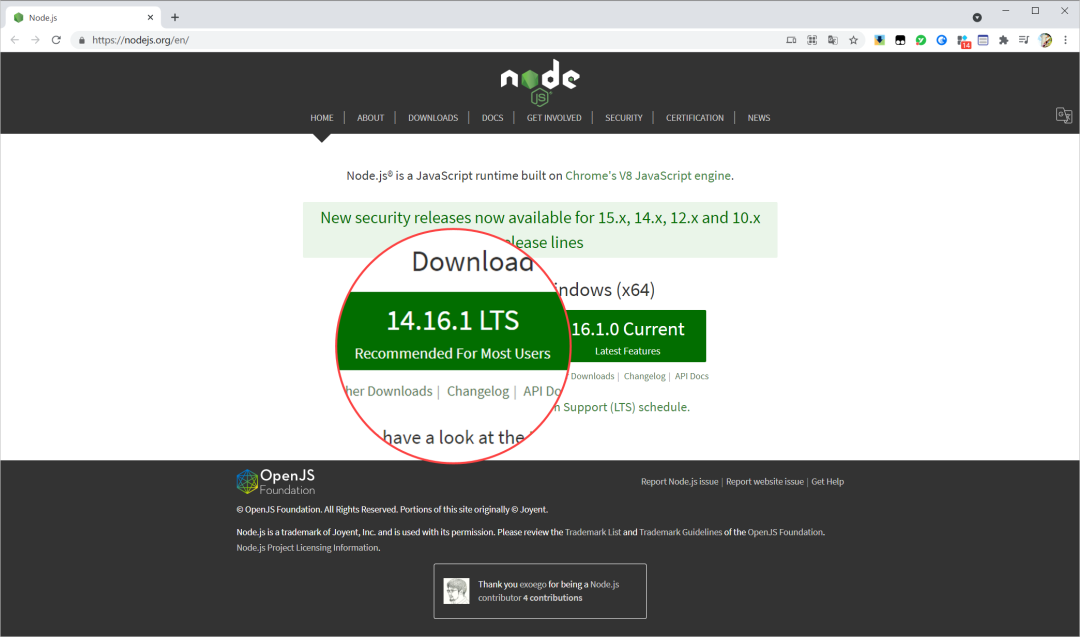Open a new tab with the plus button
This screenshot has height=637, width=1080.
click(x=175, y=17)
